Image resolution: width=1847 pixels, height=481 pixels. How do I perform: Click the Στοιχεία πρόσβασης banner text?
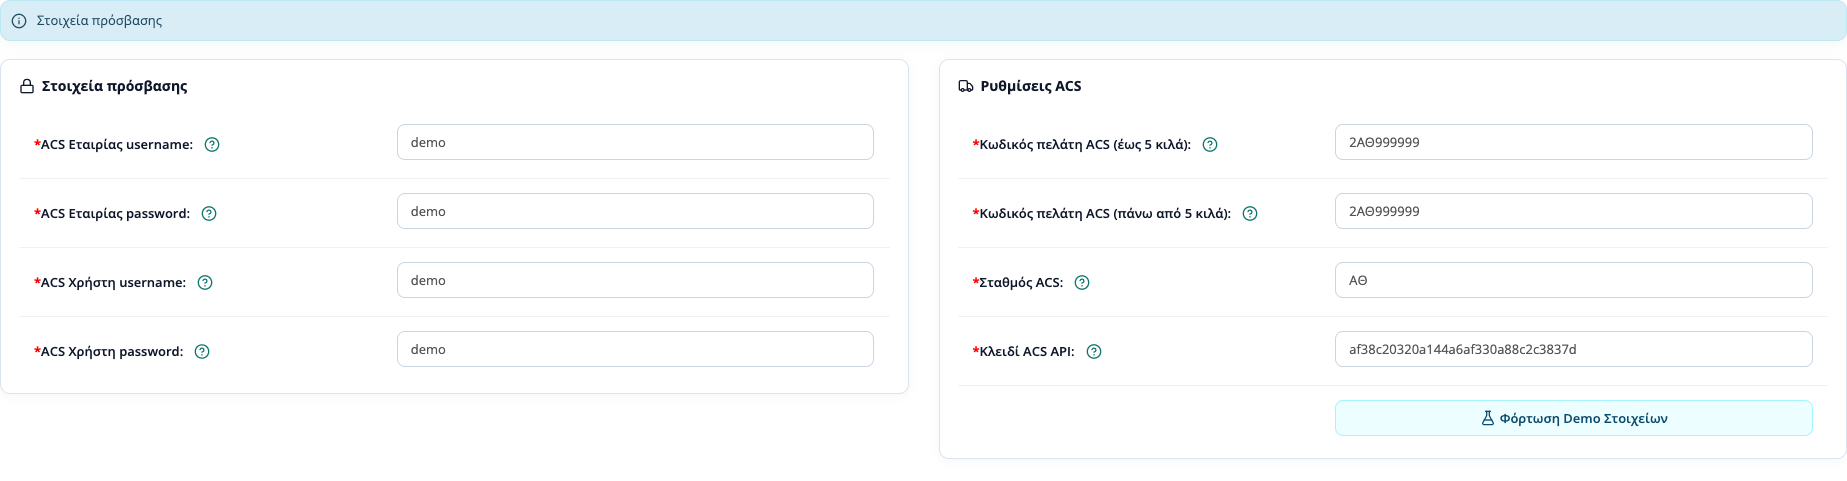[99, 21]
